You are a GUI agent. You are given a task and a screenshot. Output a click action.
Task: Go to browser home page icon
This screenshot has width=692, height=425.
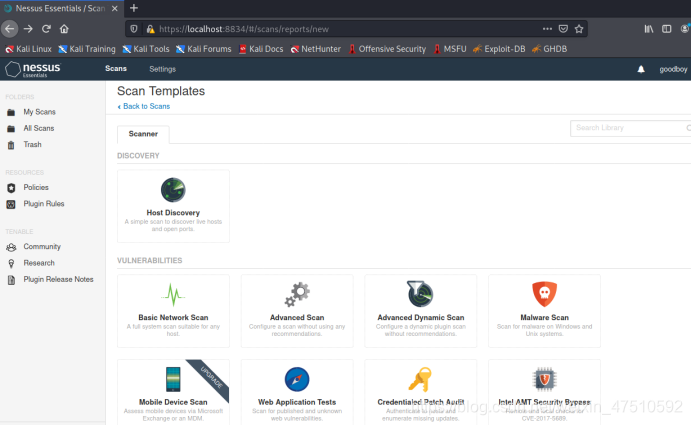[x=64, y=29]
